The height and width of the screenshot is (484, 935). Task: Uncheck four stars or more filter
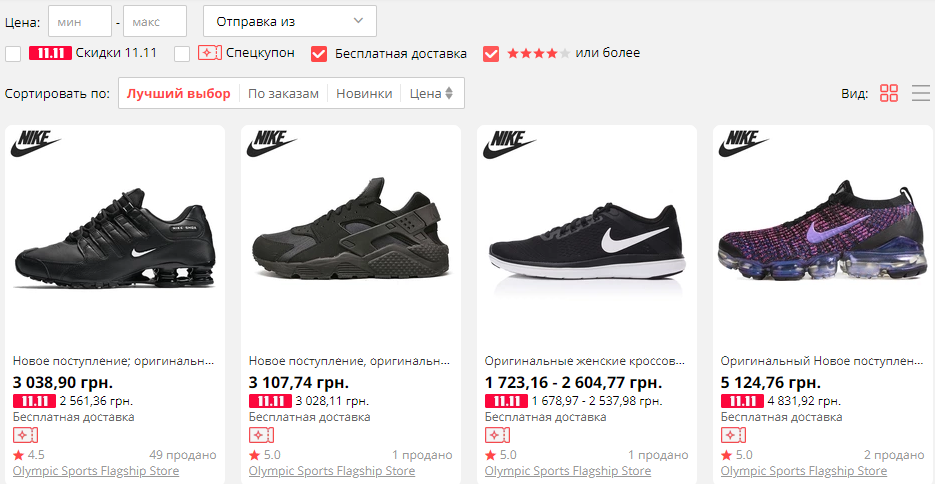coord(491,53)
